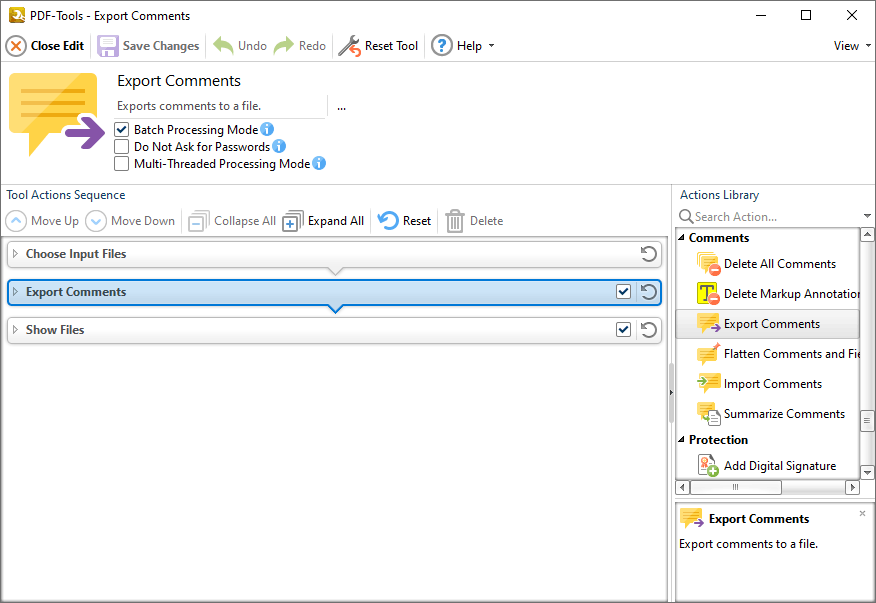Click the Undo arrow

coord(223,46)
